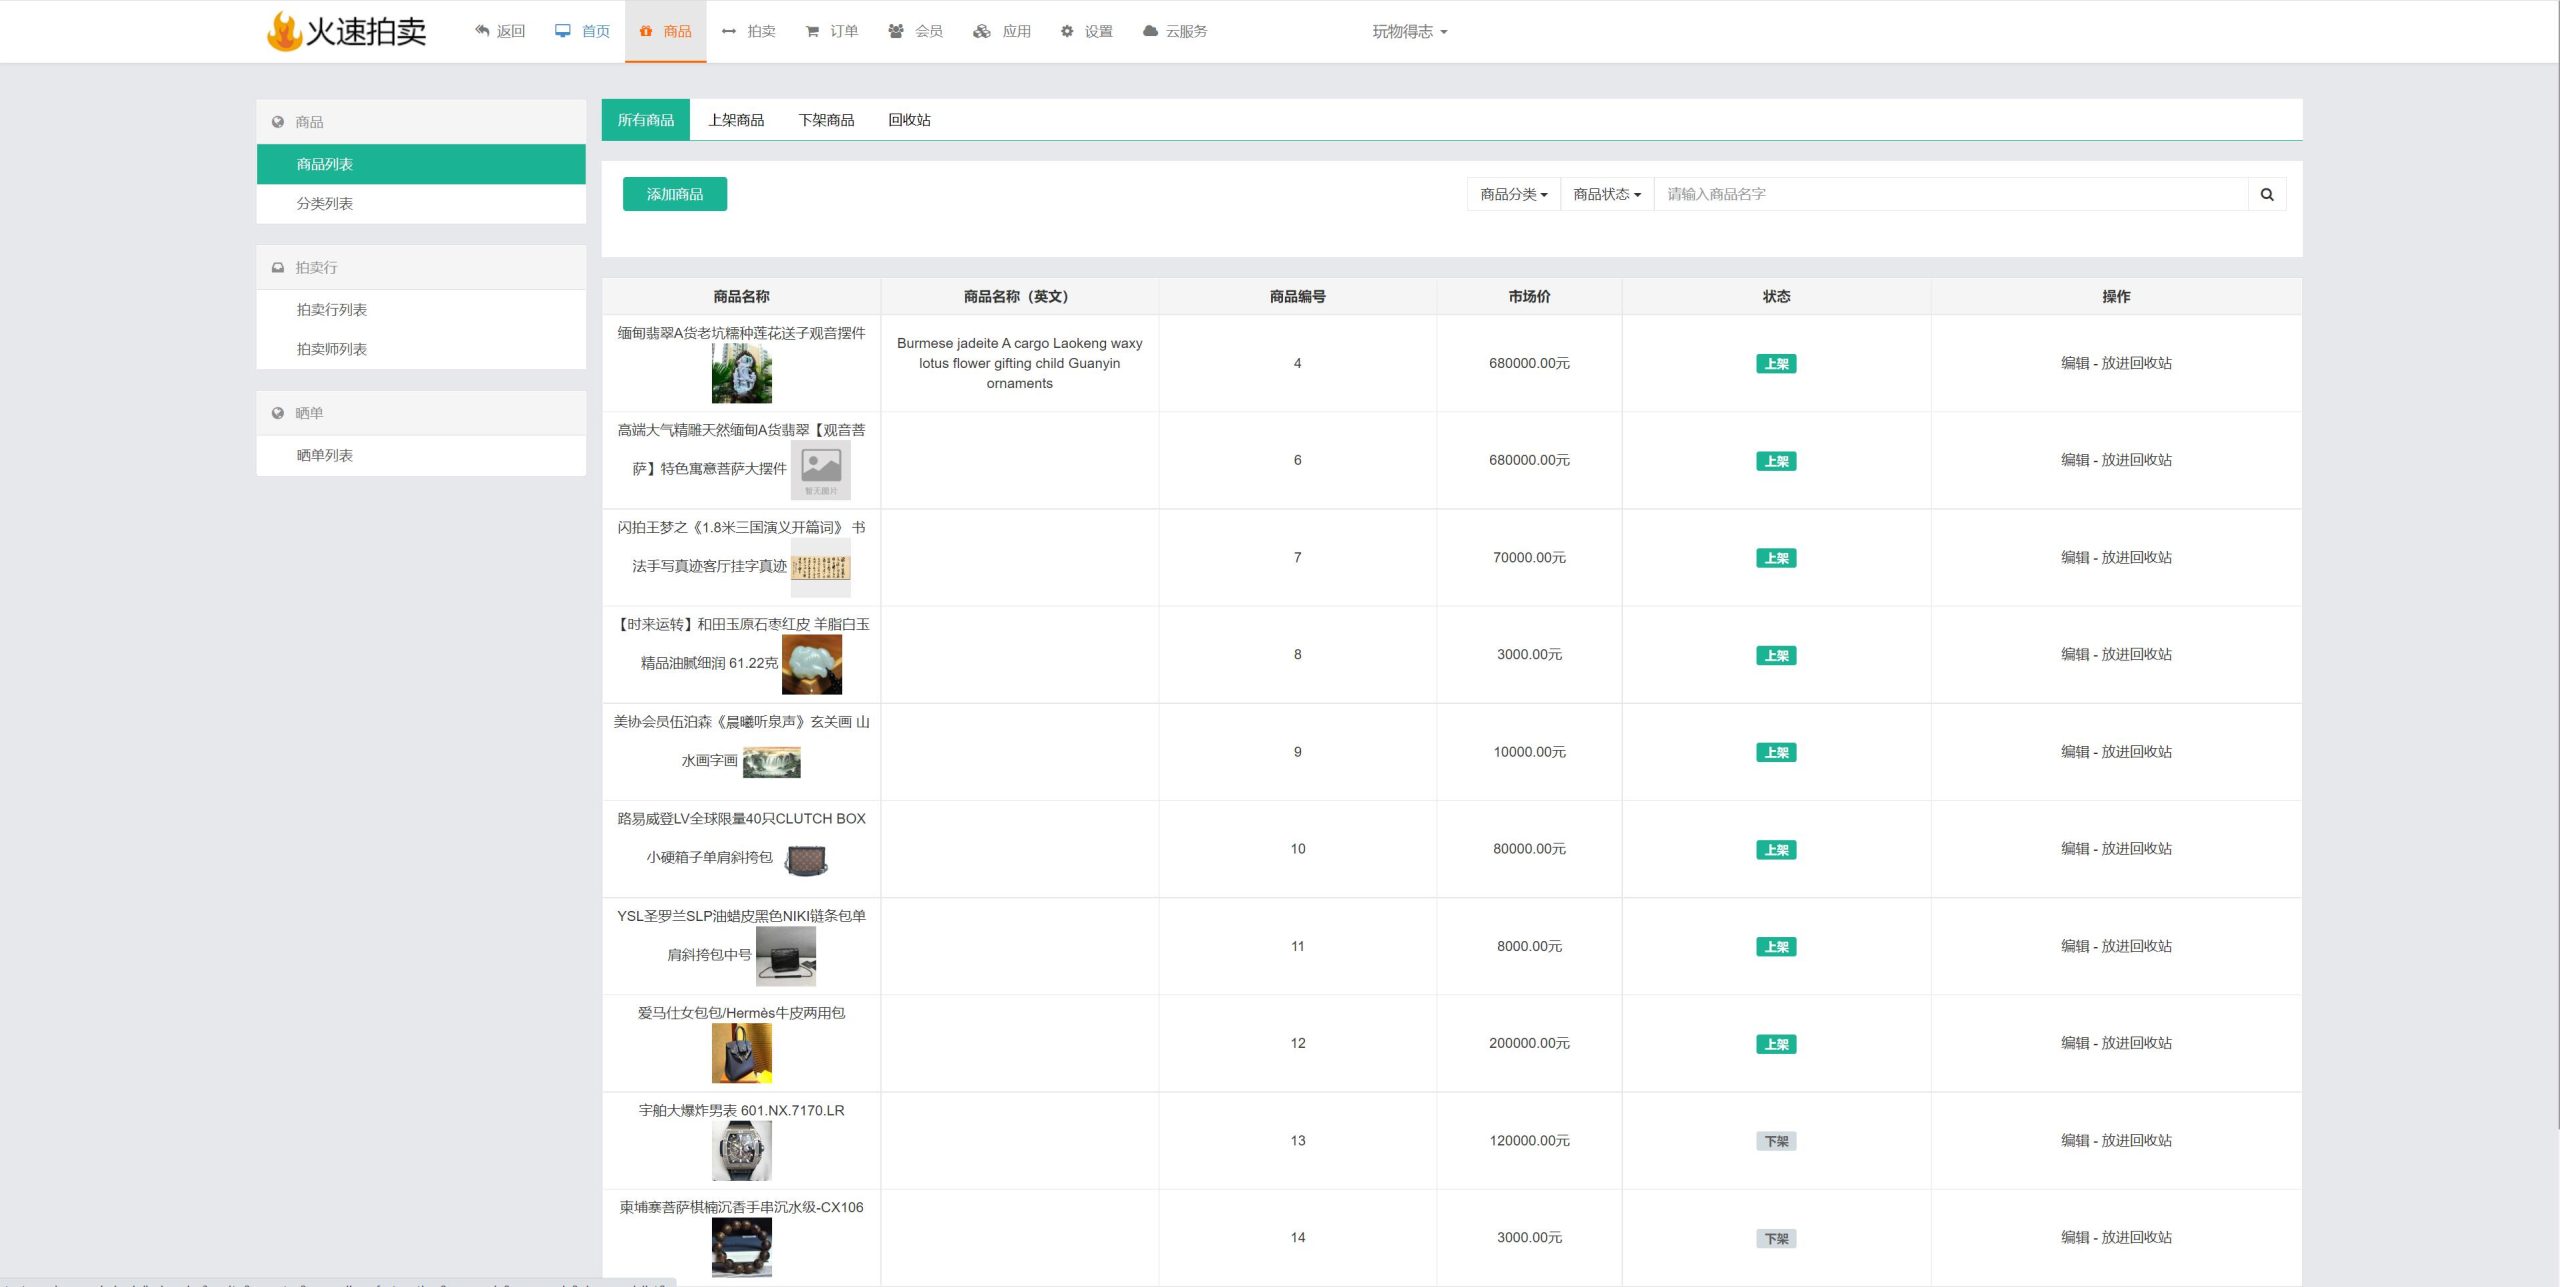
Task: Toggle 下架 status for product number 13
Action: click(x=1777, y=1139)
